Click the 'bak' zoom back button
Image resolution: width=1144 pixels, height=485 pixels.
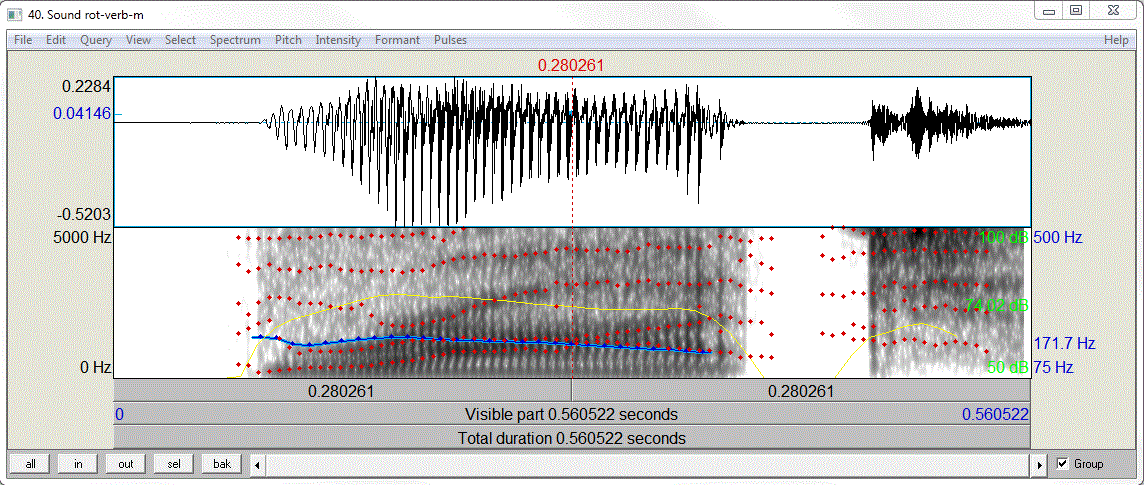222,464
